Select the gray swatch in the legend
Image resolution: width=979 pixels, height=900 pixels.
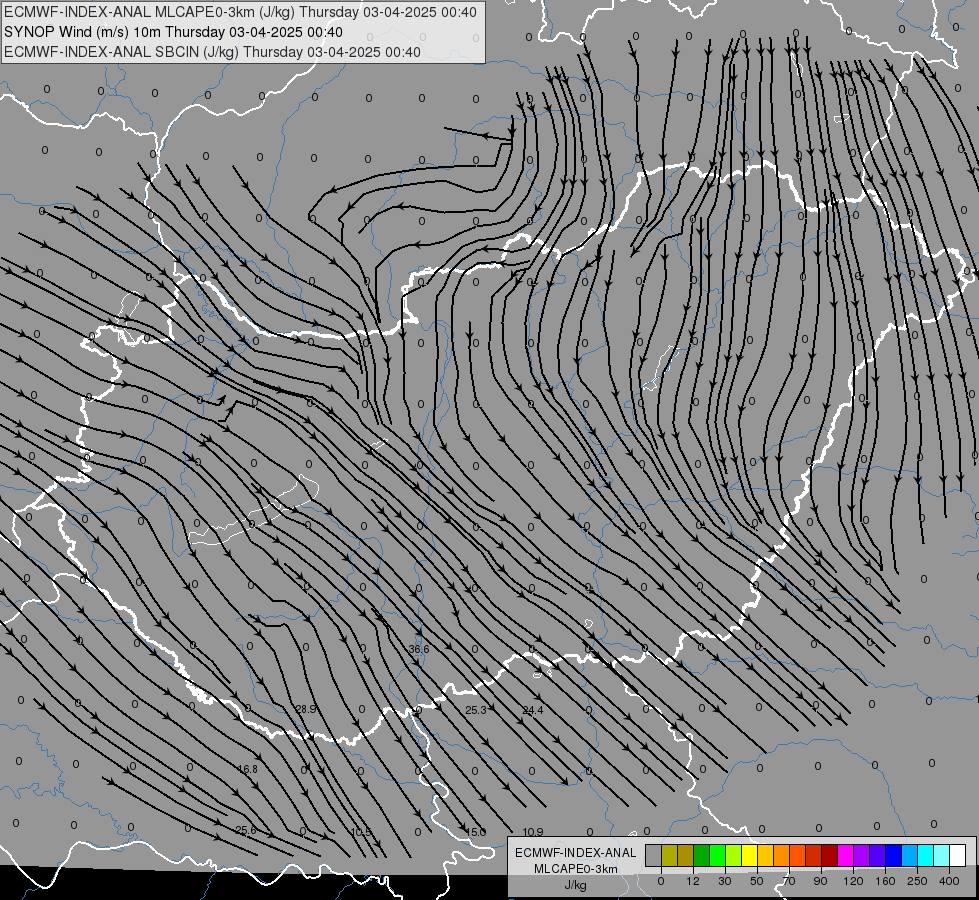click(654, 856)
